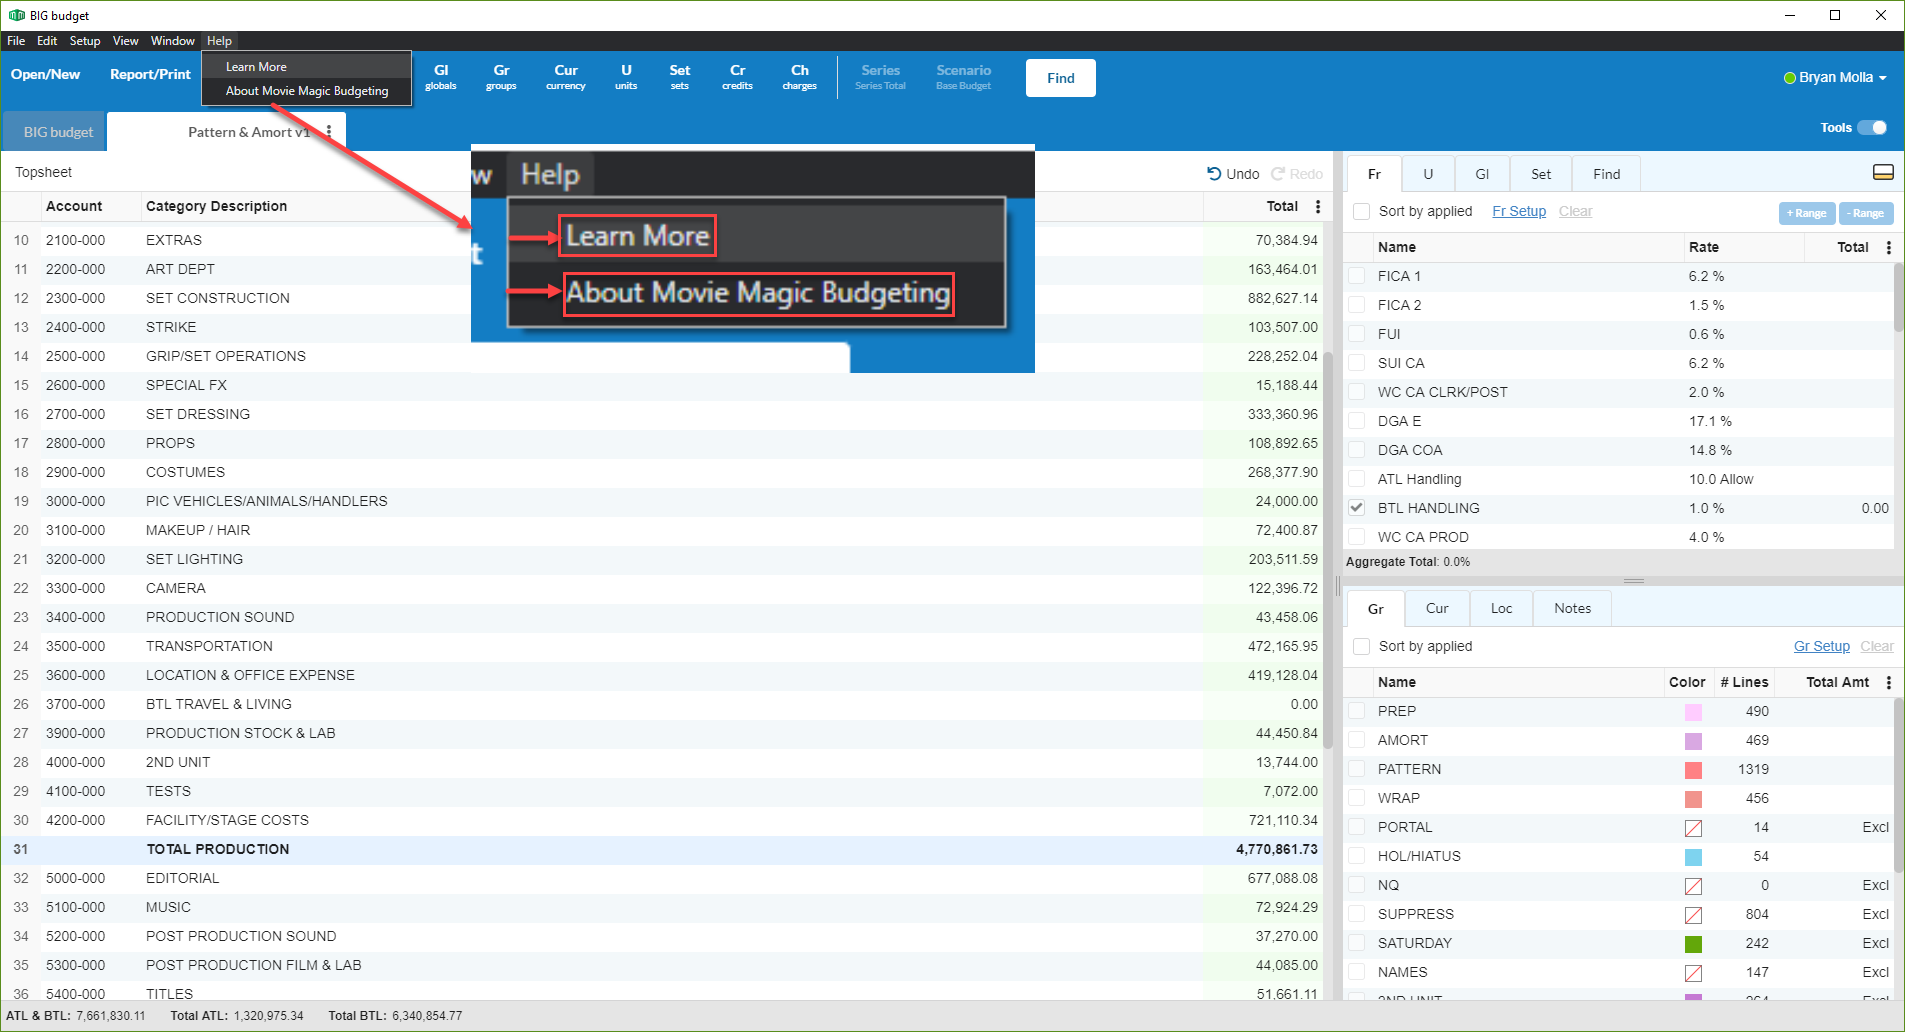Viewport: 1905px width, 1032px height.
Task: Click the Find button in toolbar
Action: pos(1061,78)
